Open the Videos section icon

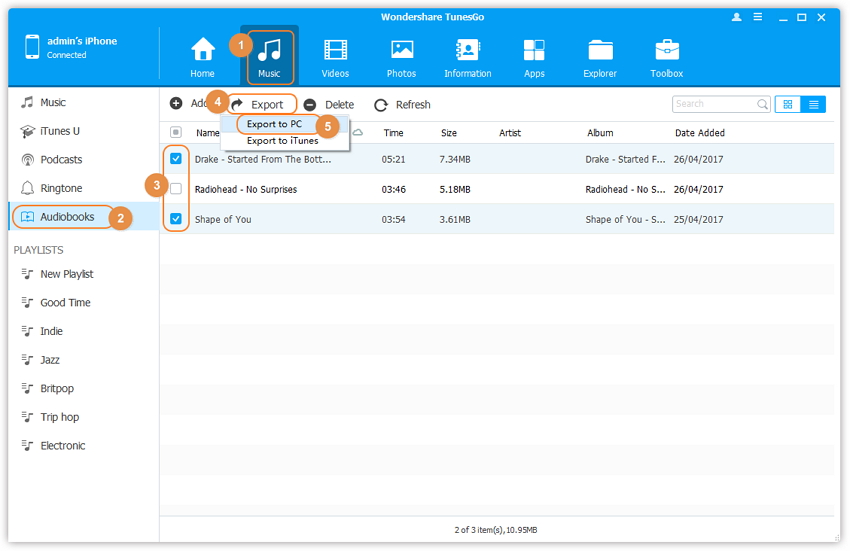[x=335, y=50]
